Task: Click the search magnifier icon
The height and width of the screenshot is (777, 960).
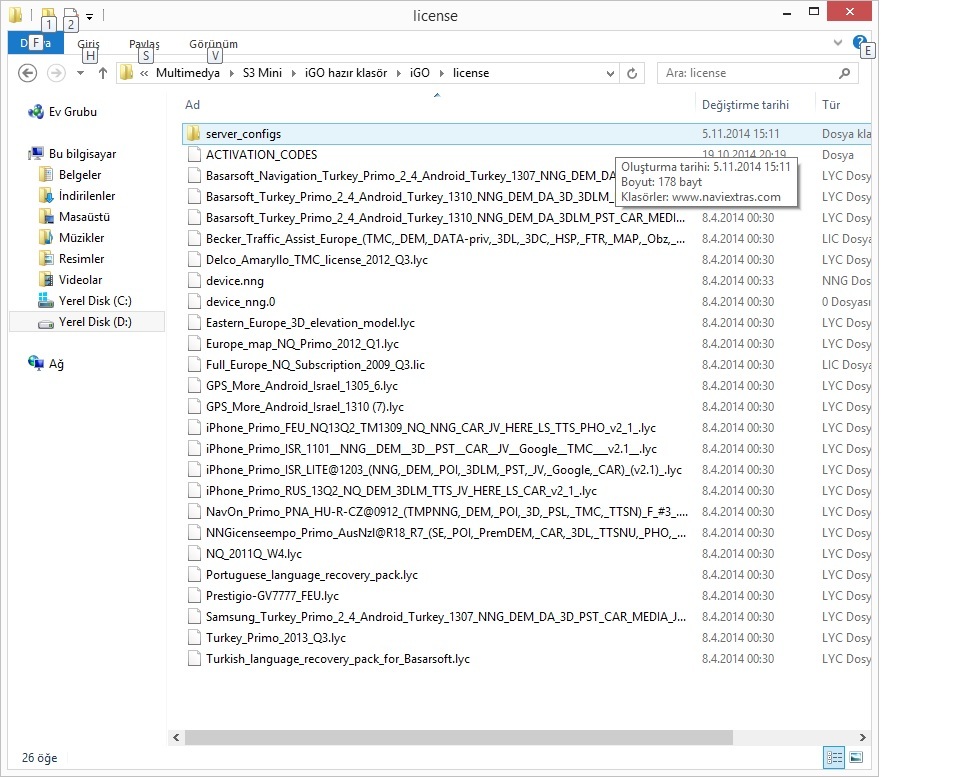Action: click(845, 73)
